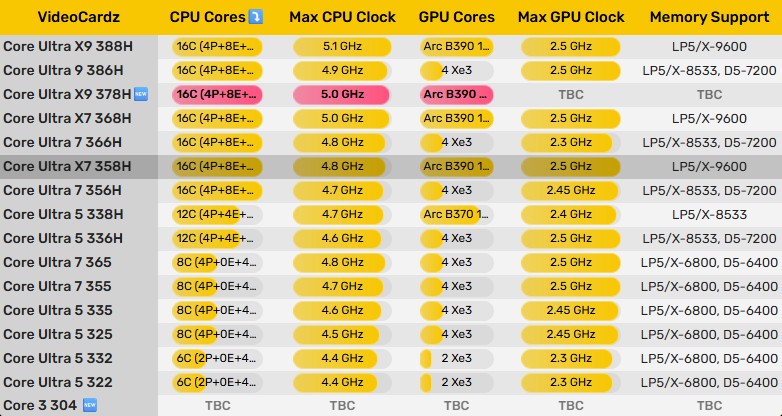Click the 2.4 GHz Max GPU Clock bar
Screen dimensions: 782x416
[x=571, y=214]
